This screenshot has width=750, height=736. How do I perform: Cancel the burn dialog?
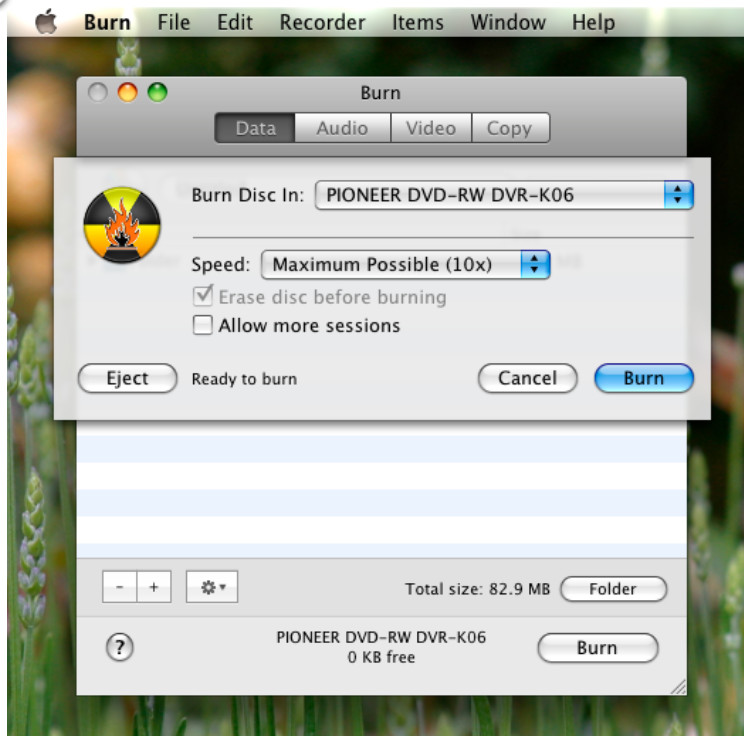pos(528,378)
